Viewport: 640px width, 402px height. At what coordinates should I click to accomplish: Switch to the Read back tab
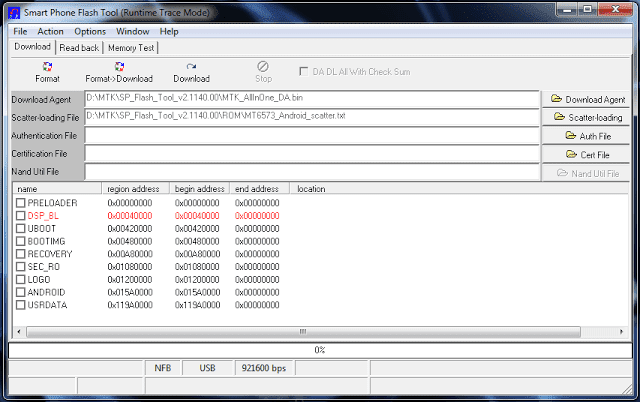[x=79, y=48]
